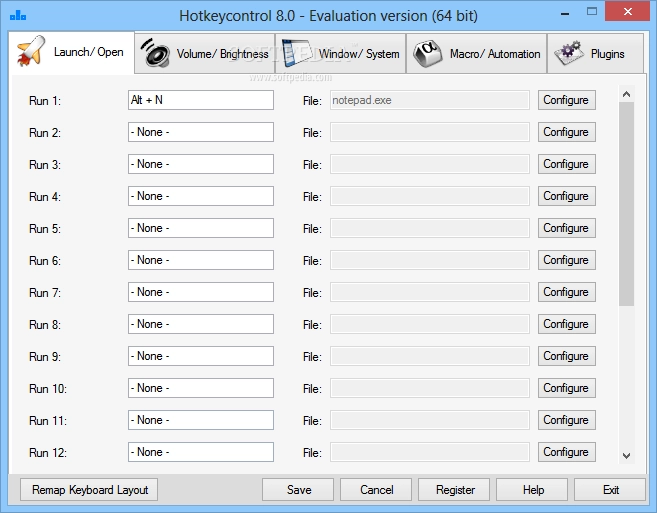Viewport: 657px width, 513px height.
Task: Open Configure for Run 9
Action: (x=566, y=356)
